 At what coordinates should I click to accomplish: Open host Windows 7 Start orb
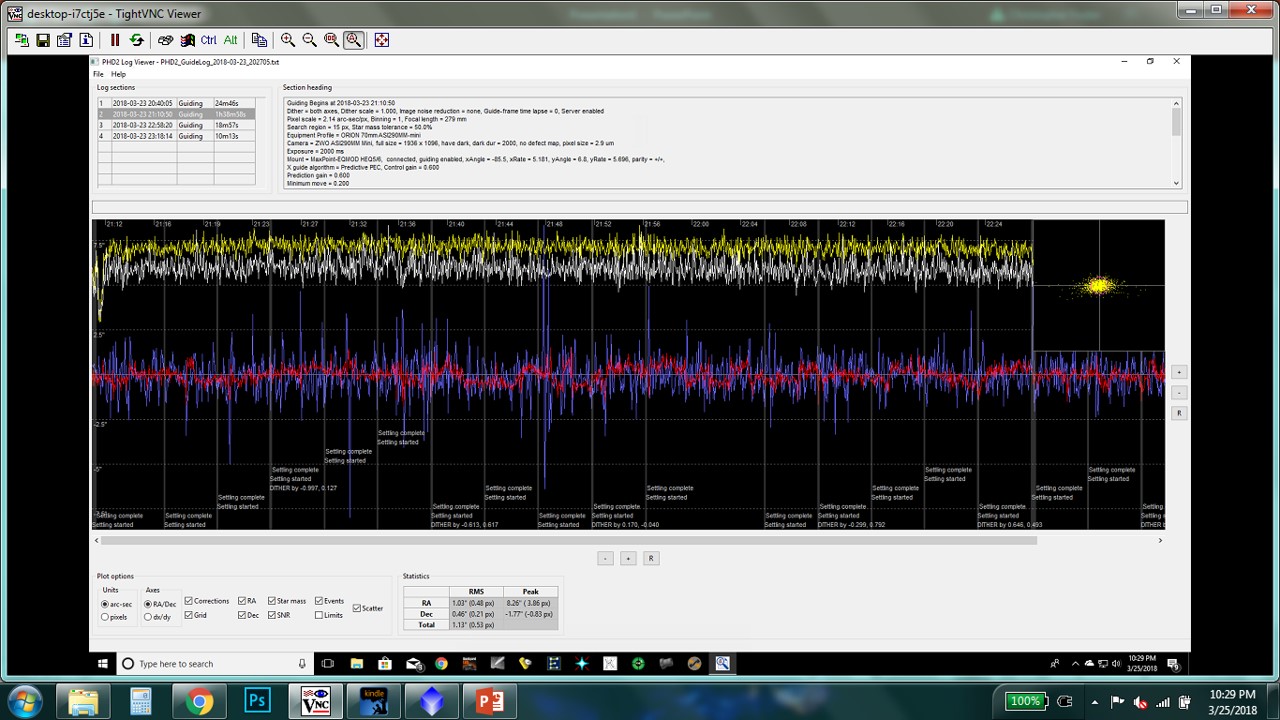[x=23, y=701]
